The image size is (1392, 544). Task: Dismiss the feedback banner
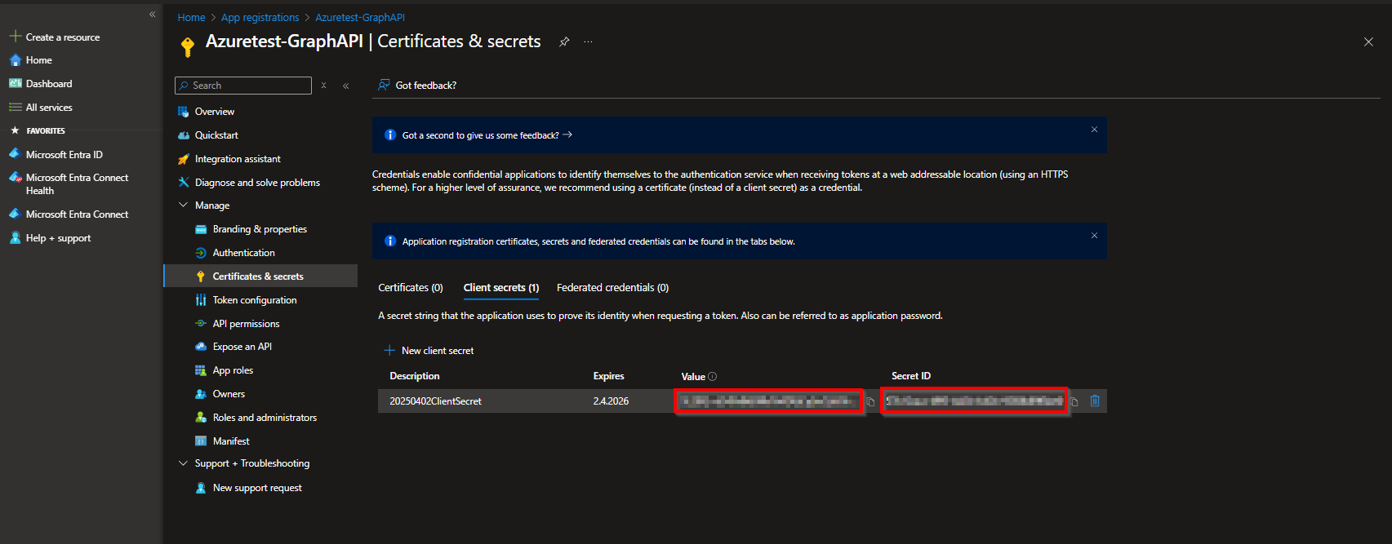(x=1094, y=130)
